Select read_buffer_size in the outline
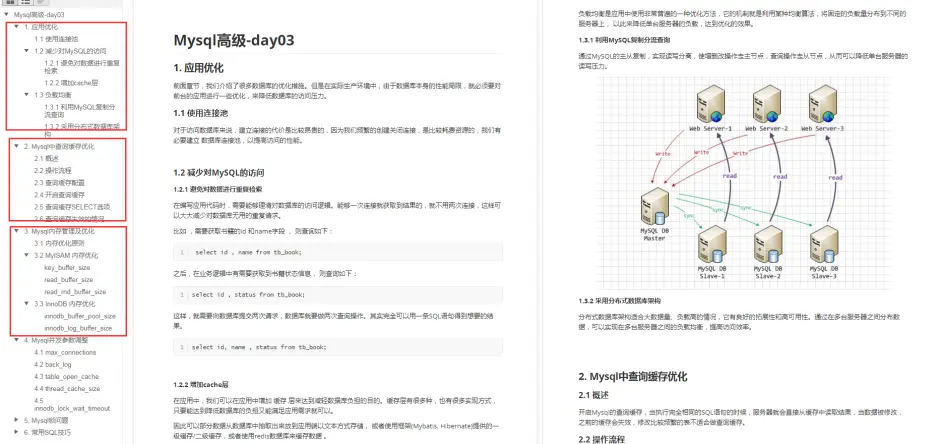The height and width of the screenshot is (444, 942). (x=68, y=279)
